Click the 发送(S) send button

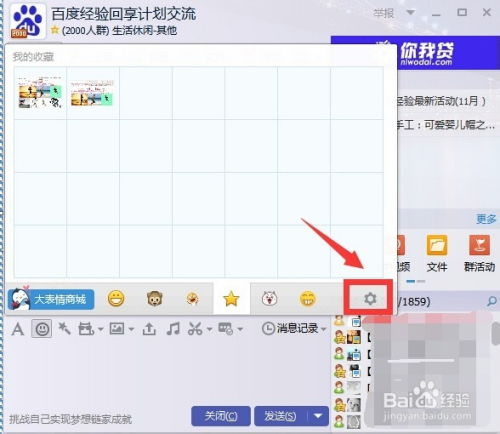tap(281, 416)
